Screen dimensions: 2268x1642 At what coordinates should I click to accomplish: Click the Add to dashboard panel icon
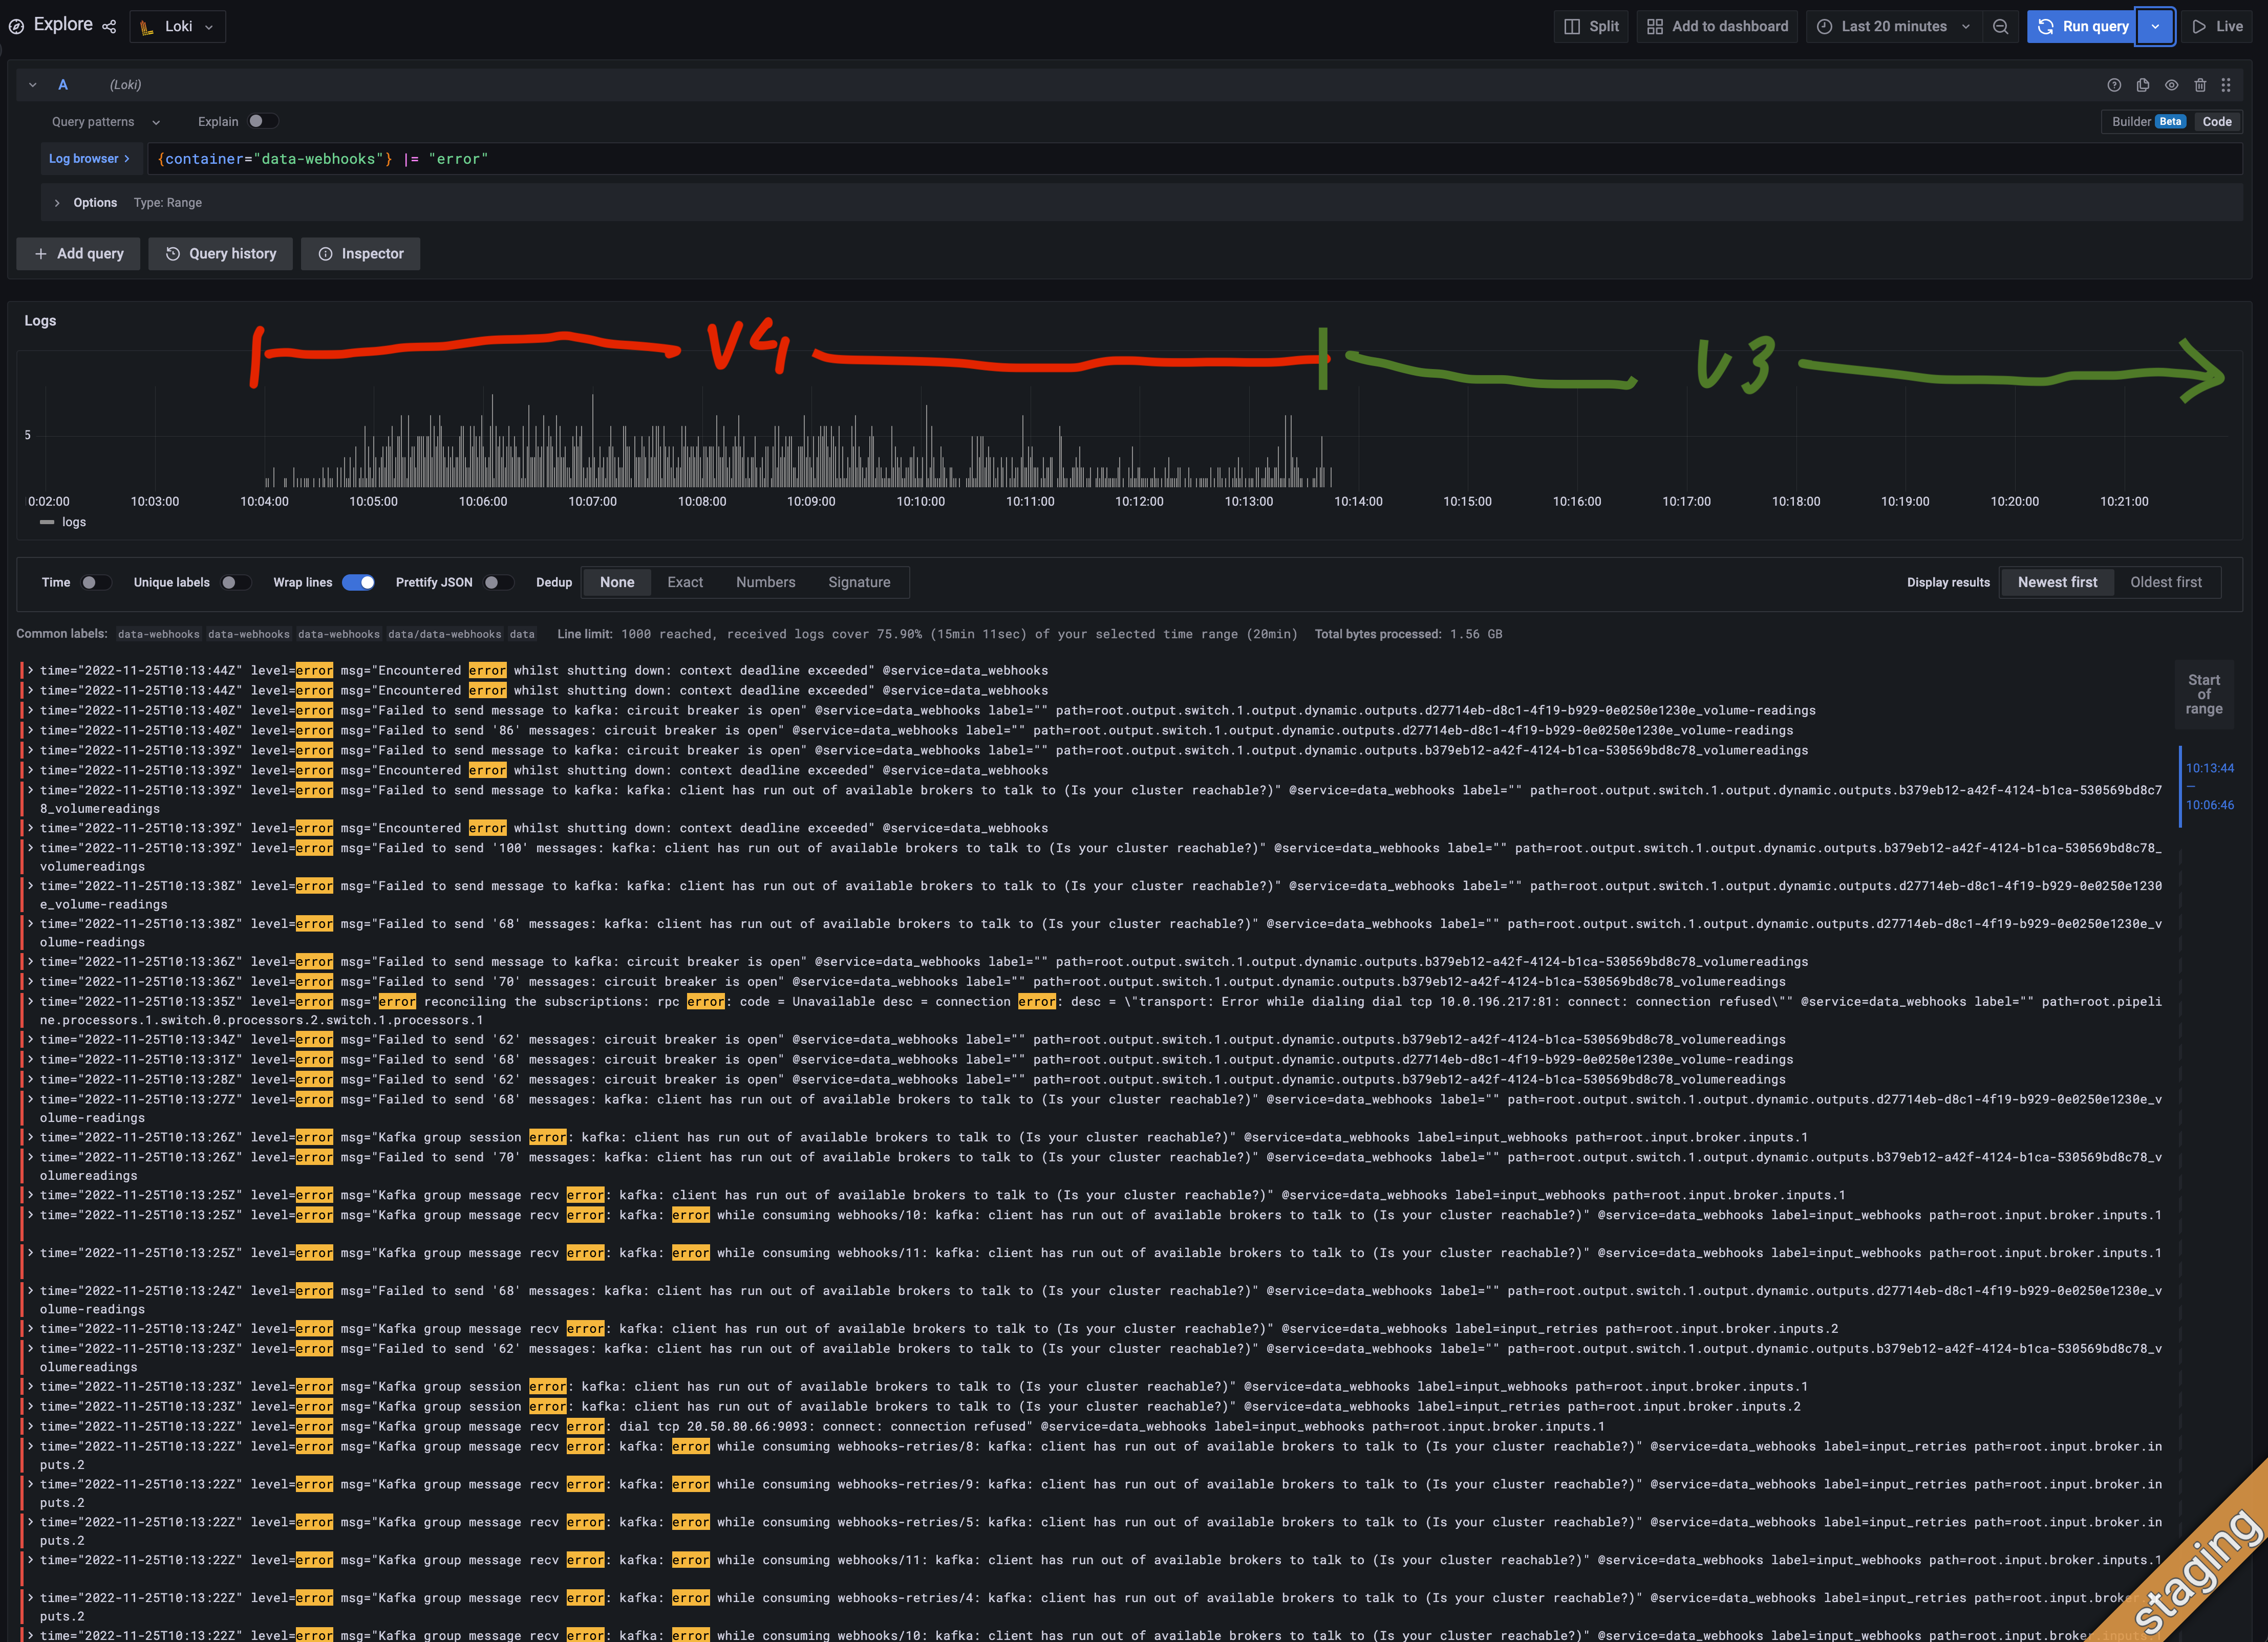tap(1717, 26)
